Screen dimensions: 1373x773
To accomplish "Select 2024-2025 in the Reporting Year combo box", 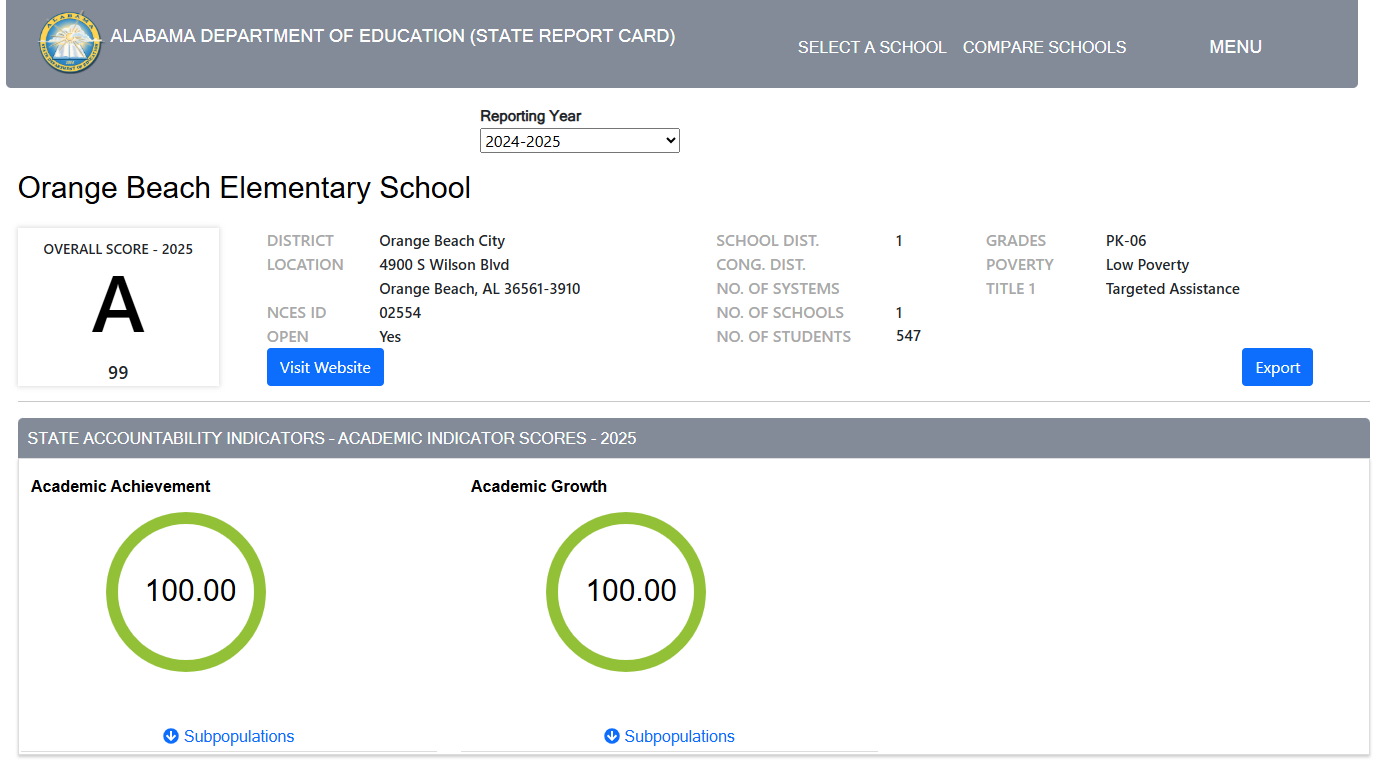I will [x=580, y=140].
